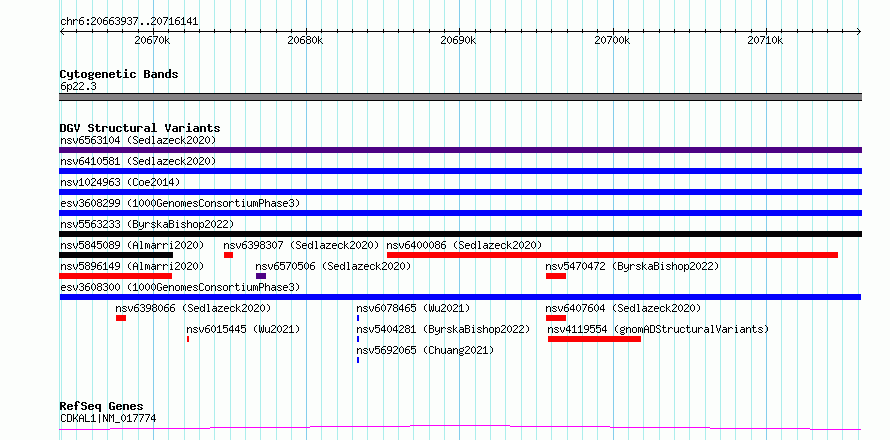Click the nsv5692065 (Chuang2021) label
Viewport: 890px width, 440px height.
point(425,350)
